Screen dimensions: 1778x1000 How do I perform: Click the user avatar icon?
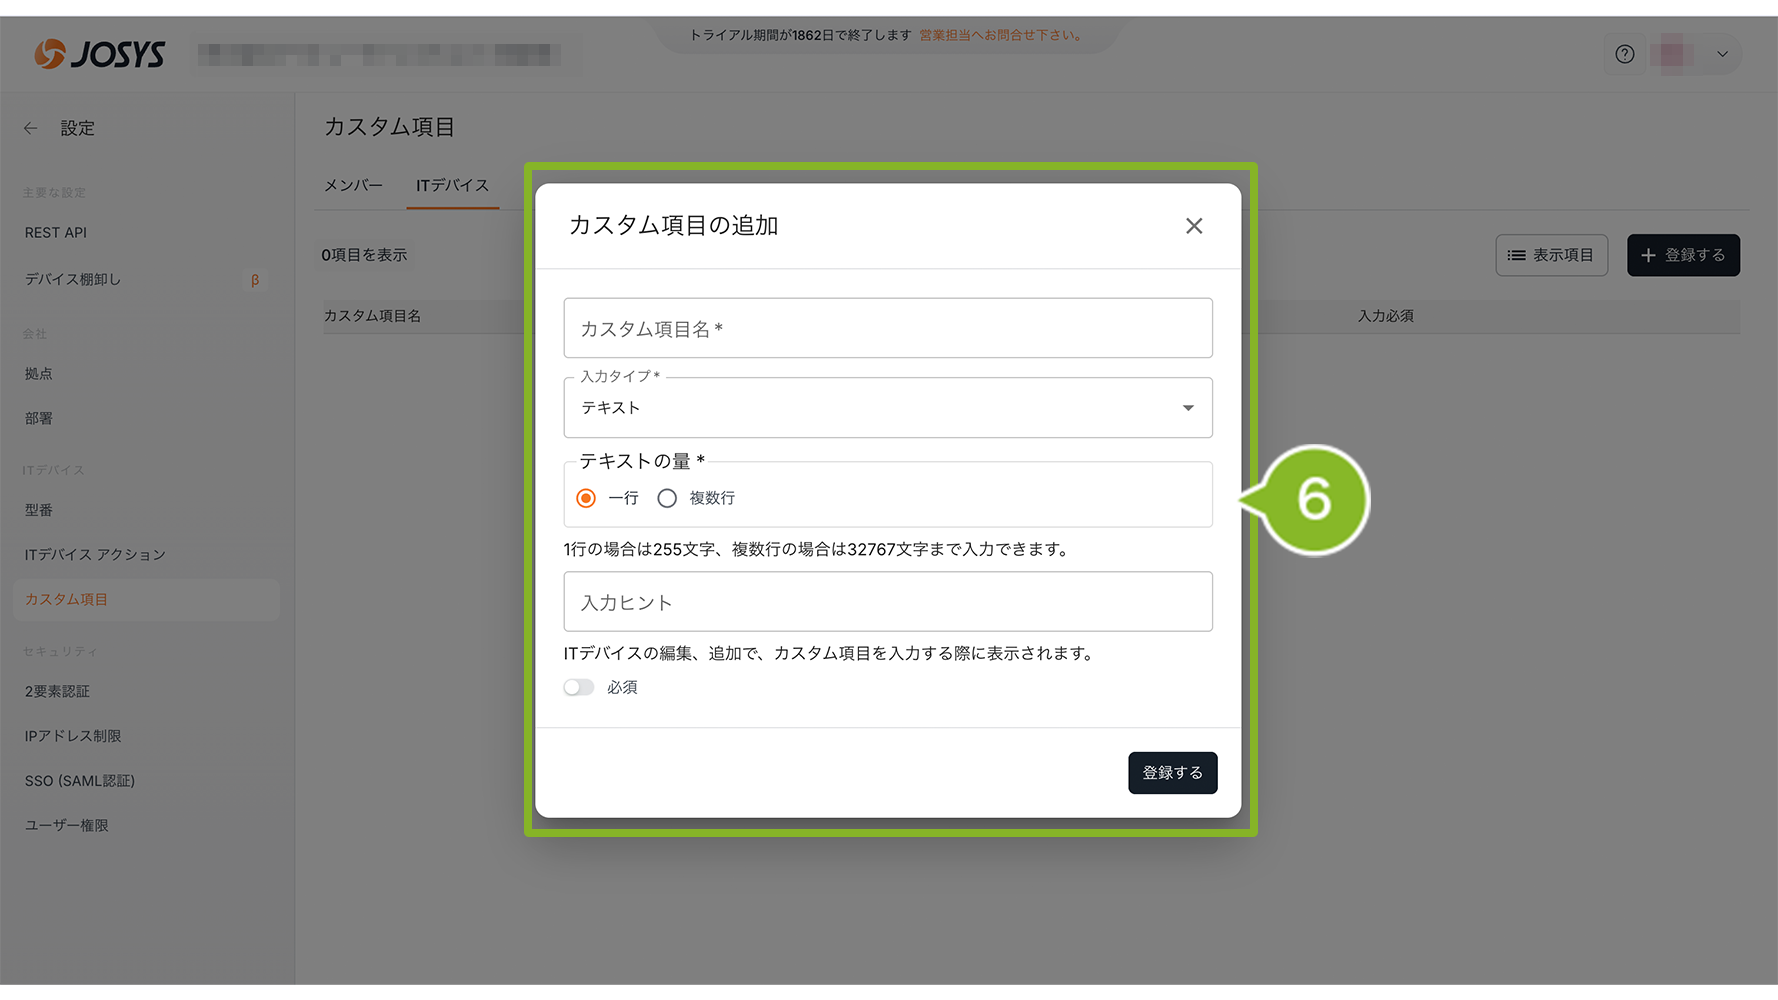tap(1671, 54)
